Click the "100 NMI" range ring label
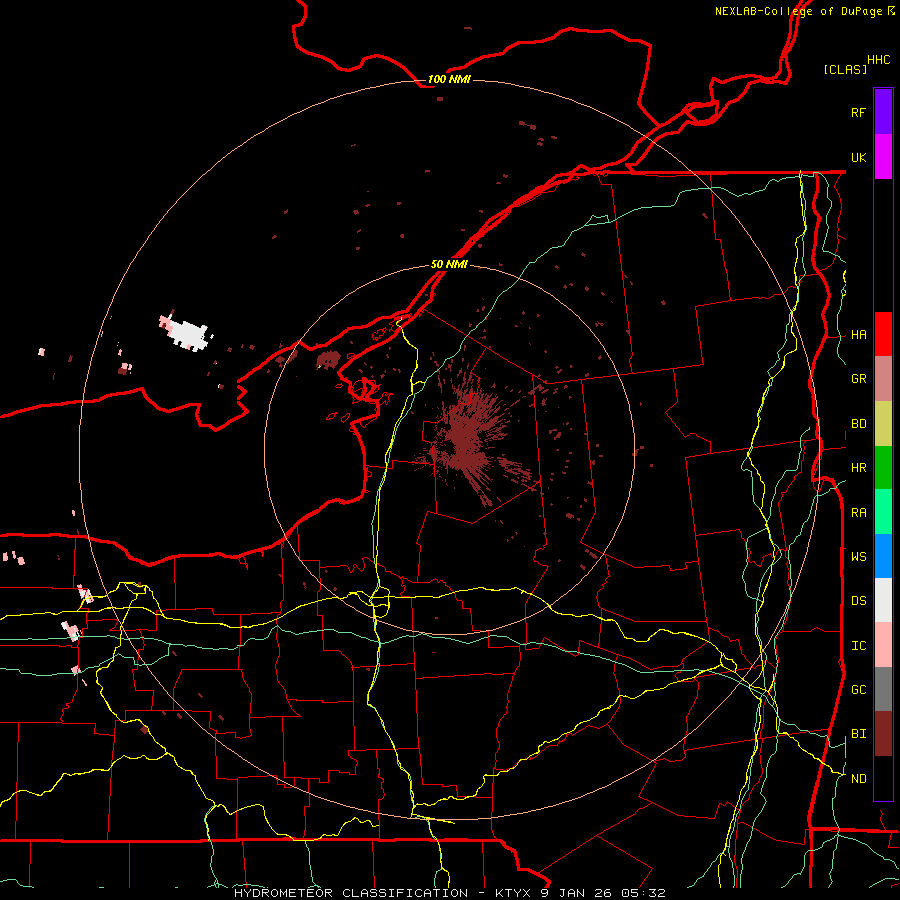This screenshot has height=900, width=900. tap(449, 79)
